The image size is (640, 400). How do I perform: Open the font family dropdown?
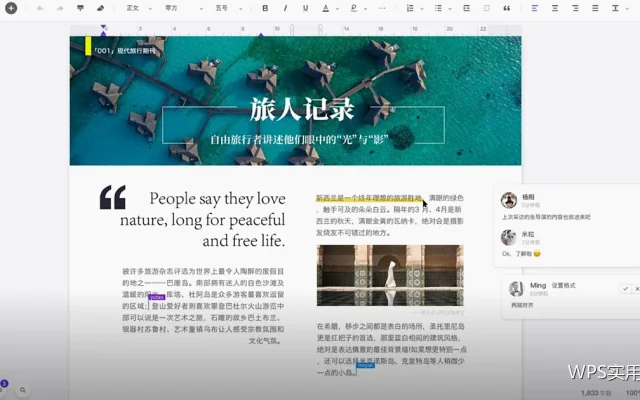pos(184,8)
